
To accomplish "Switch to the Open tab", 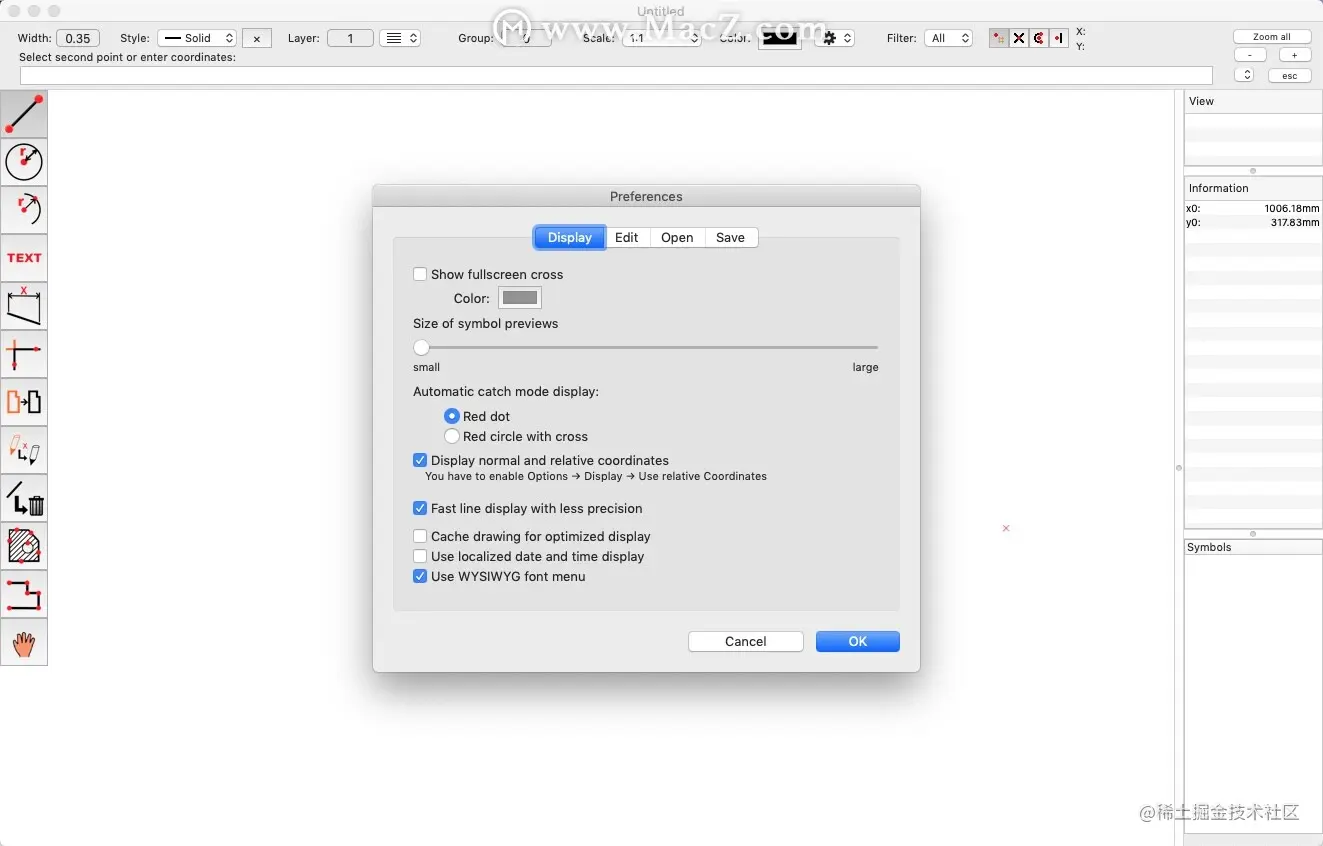I will tap(677, 237).
